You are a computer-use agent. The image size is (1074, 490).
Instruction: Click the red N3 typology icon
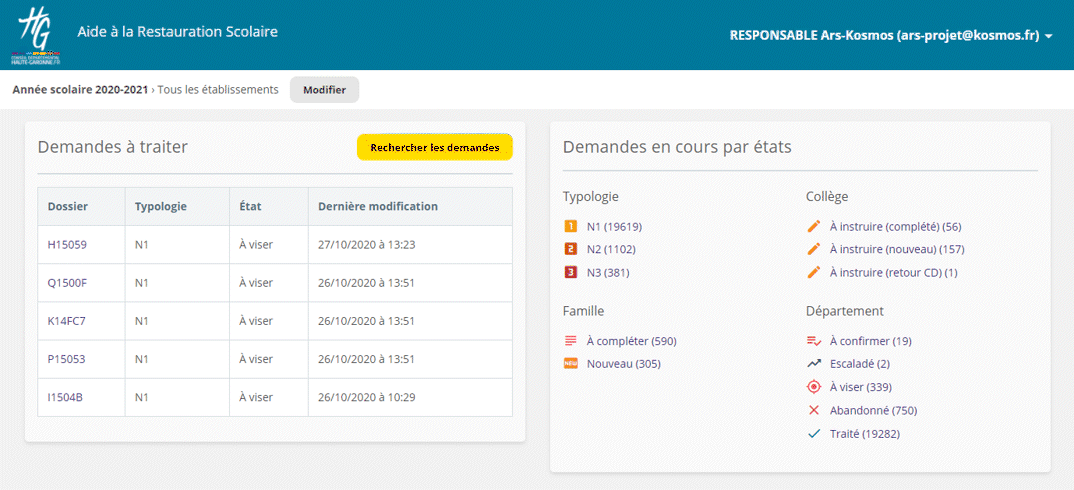coord(571,273)
